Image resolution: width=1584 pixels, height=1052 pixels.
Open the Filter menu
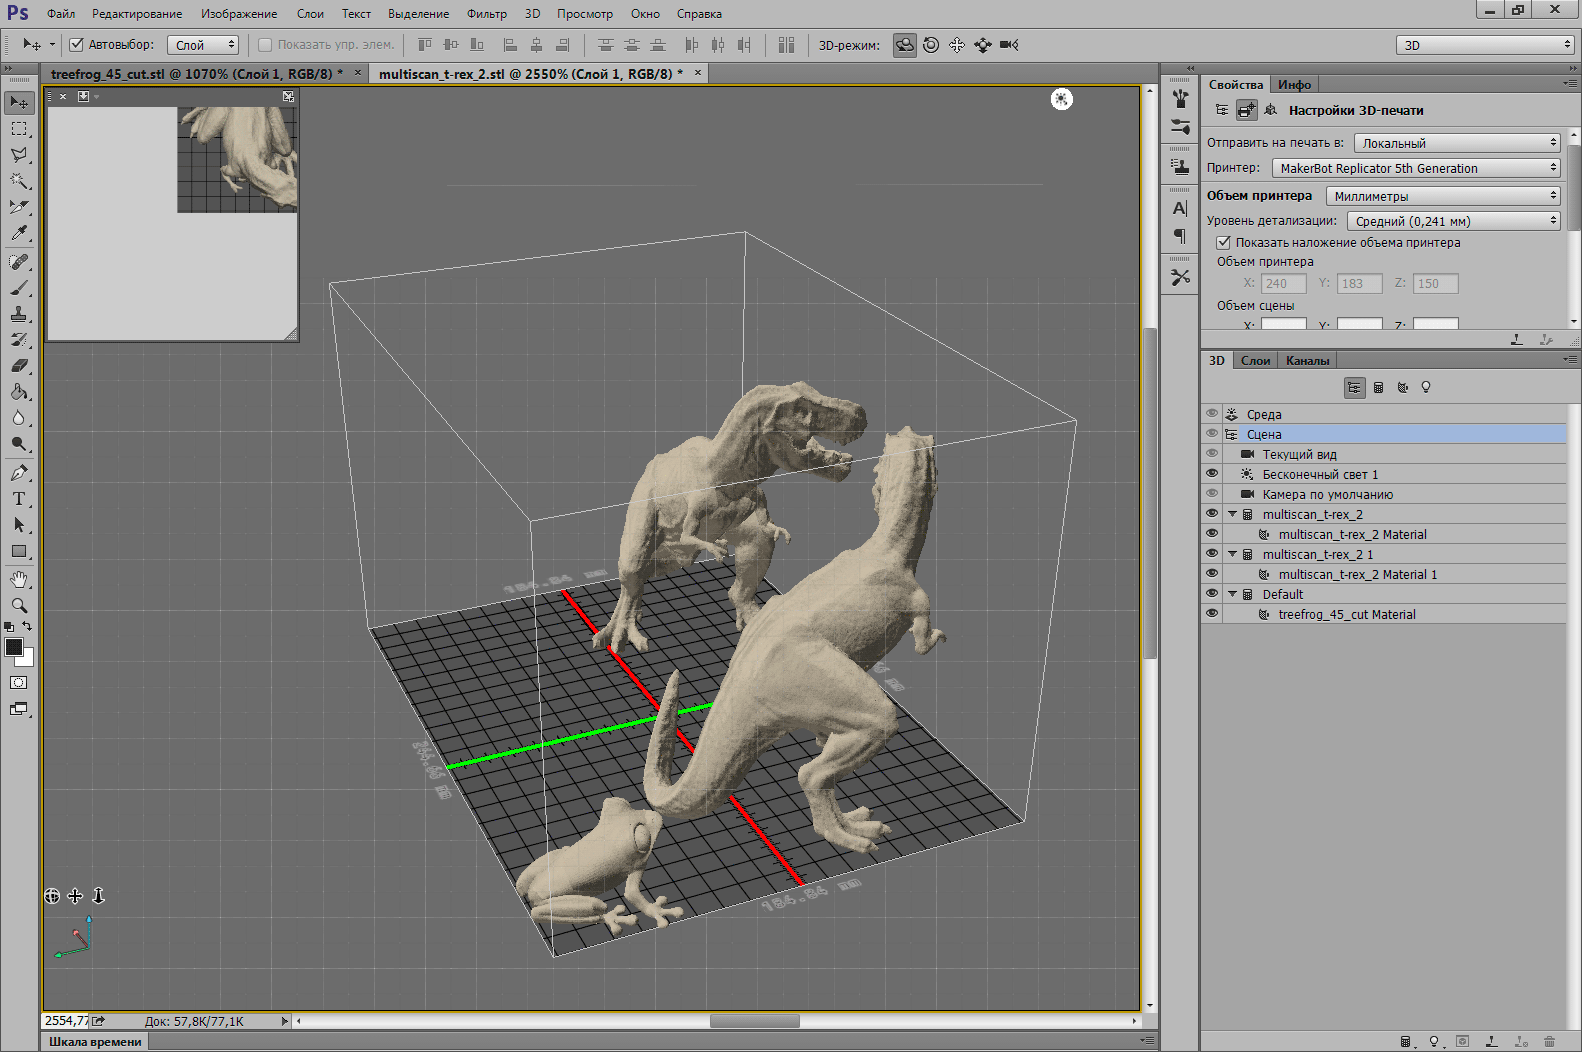[486, 14]
